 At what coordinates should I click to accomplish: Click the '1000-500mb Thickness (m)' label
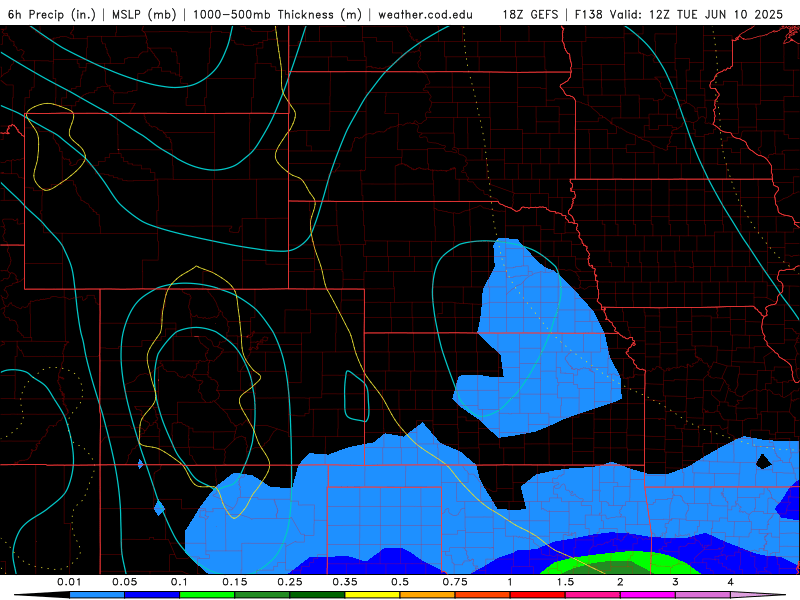coord(277,14)
